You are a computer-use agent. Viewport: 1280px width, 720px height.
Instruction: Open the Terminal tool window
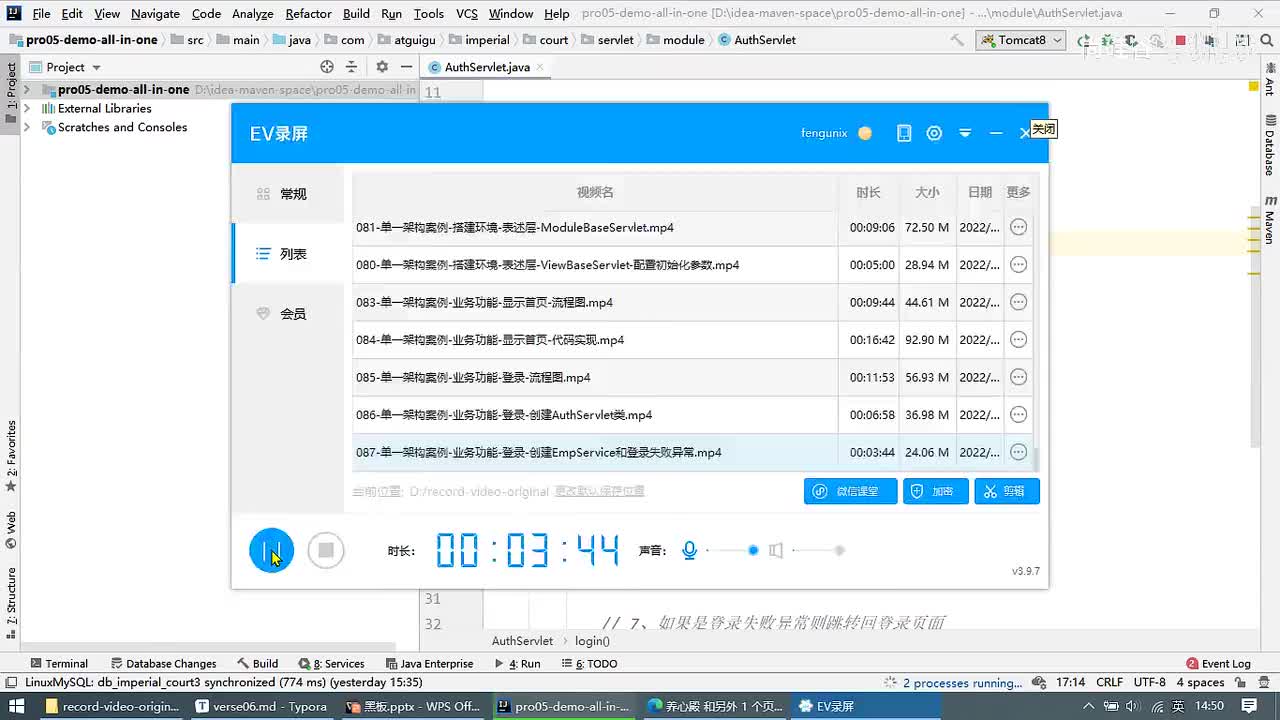pos(59,663)
